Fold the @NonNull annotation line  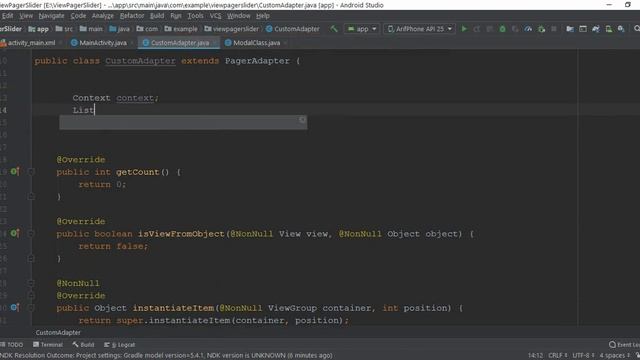tap(31, 283)
